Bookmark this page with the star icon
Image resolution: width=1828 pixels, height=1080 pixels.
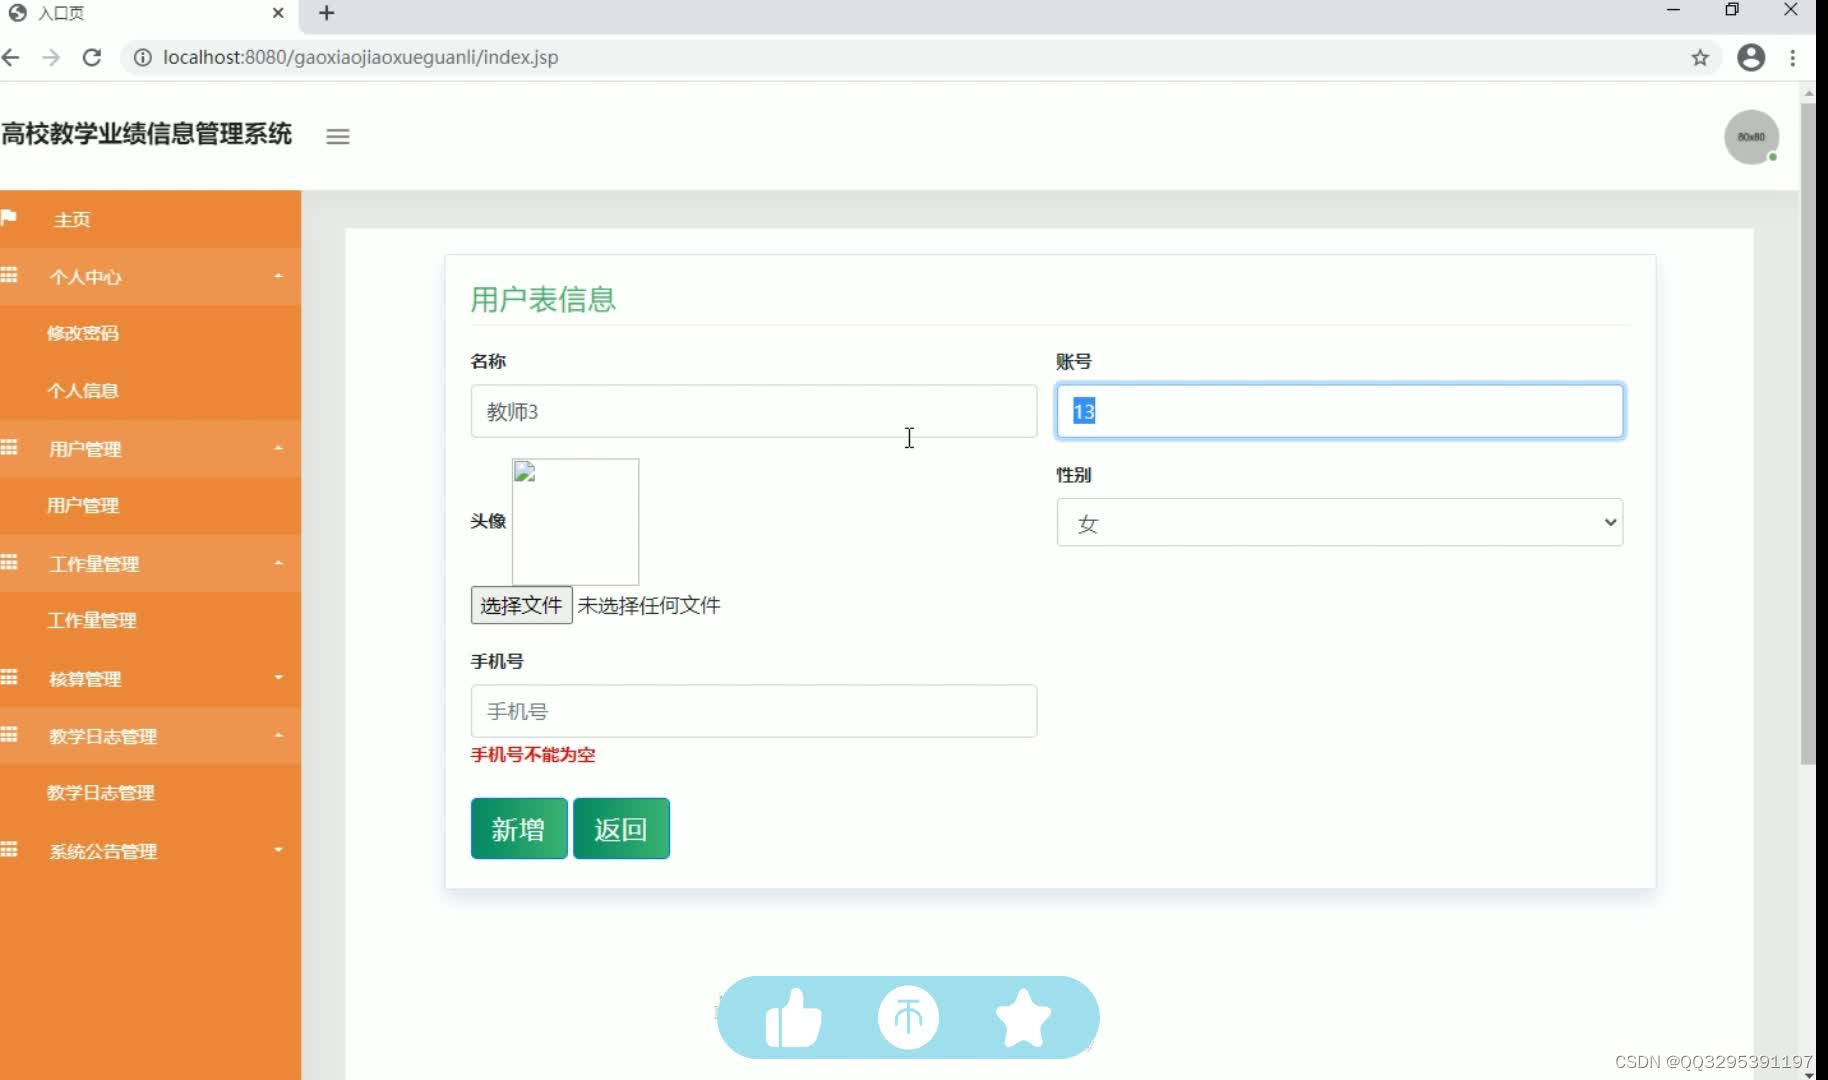click(x=1700, y=58)
